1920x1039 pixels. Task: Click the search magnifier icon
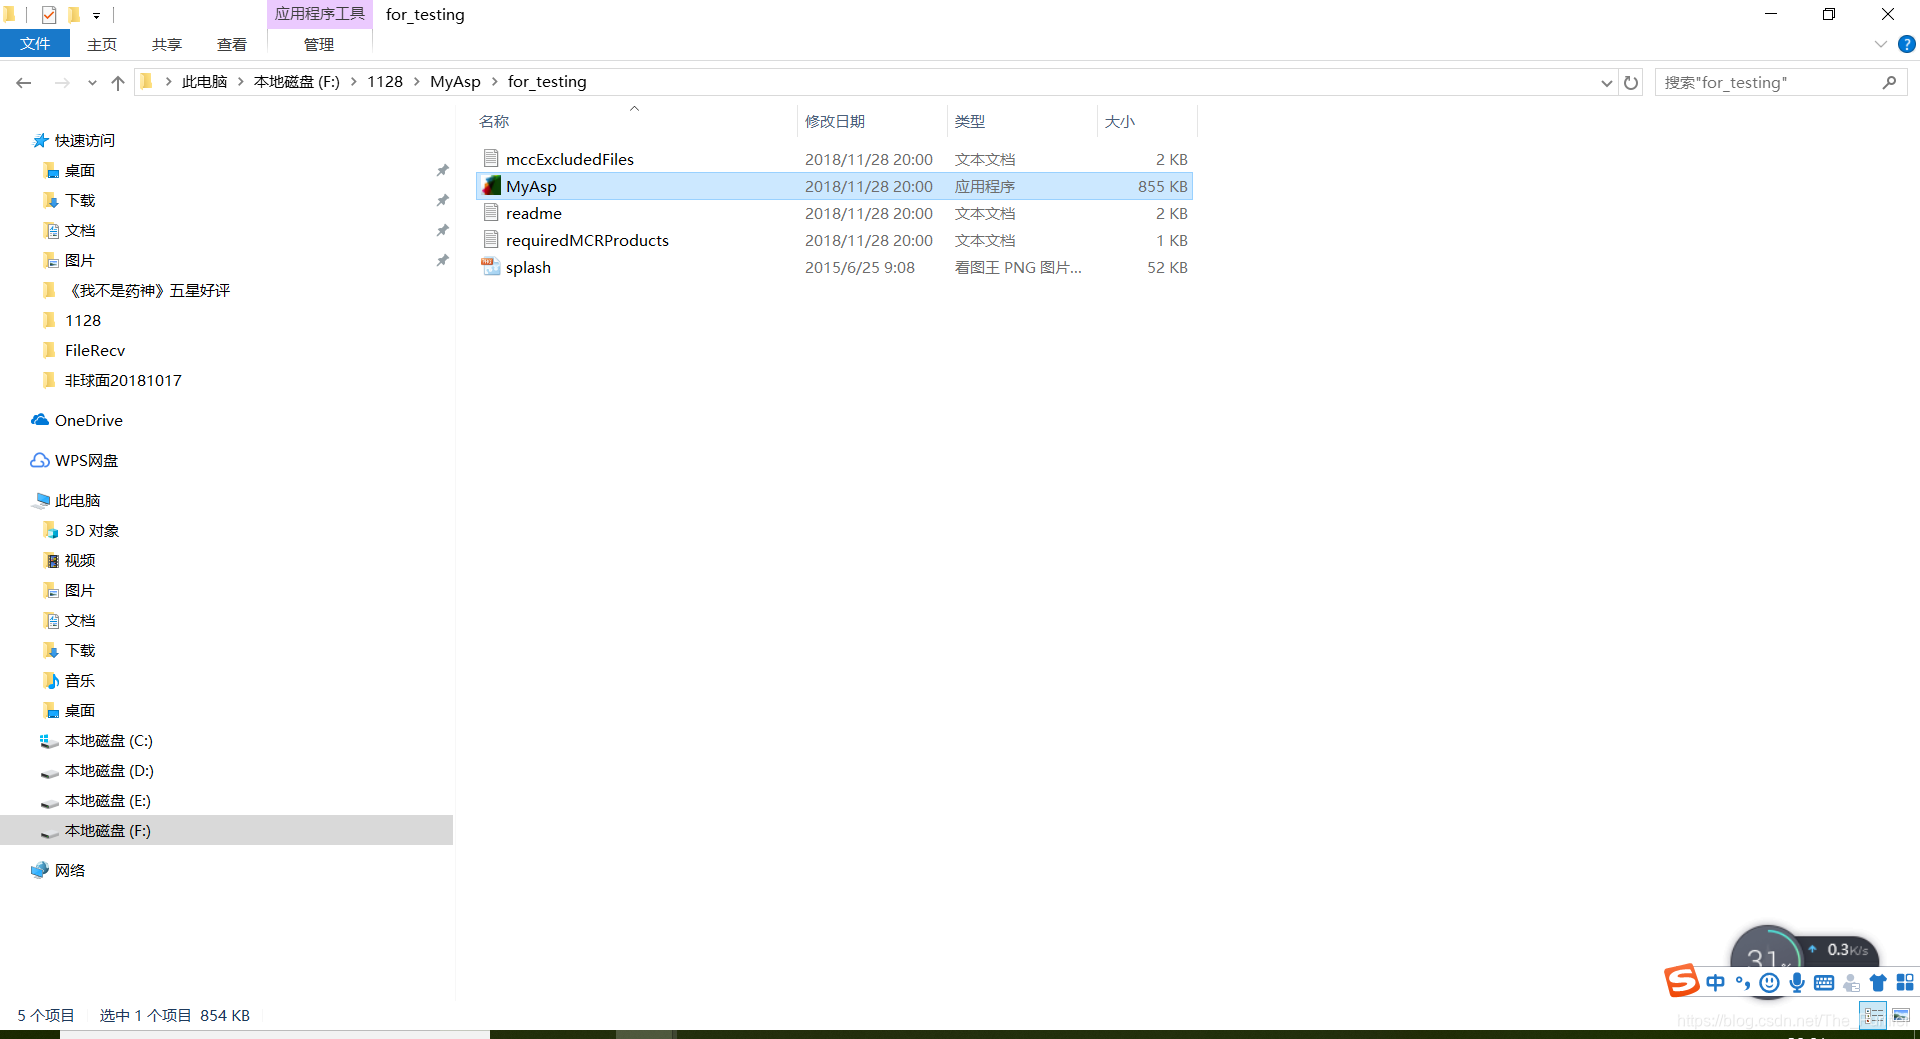coord(1891,82)
